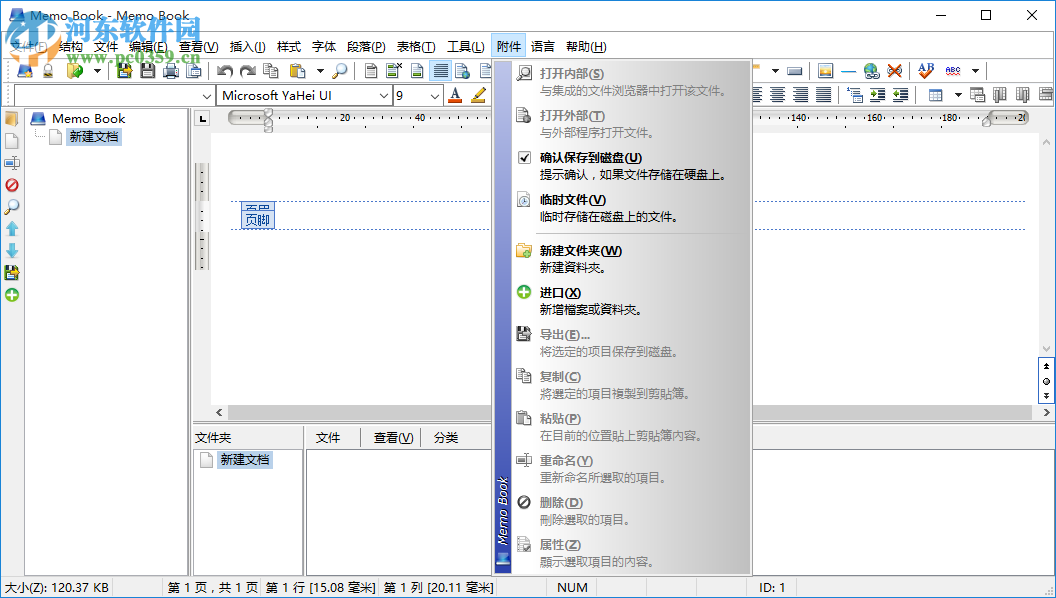Click the justify alignment icon
This screenshot has height=598, width=1056.
pos(823,96)
